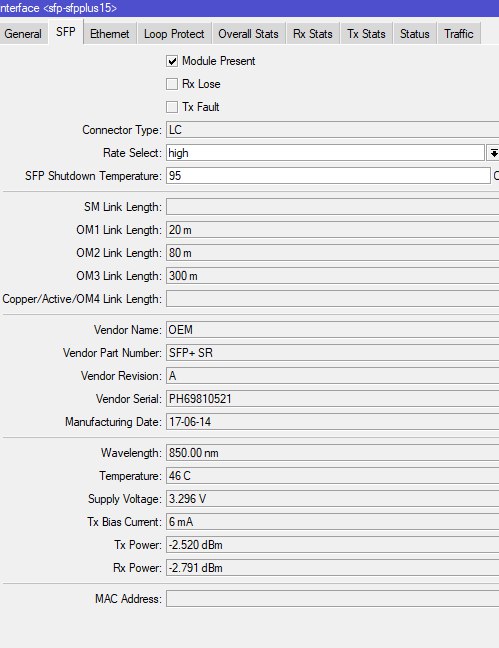Image resolution: width=499 pixels, height=648 pixels.
Task: Toggle the Tx Fault checkbox
Action: coord(172,107)
